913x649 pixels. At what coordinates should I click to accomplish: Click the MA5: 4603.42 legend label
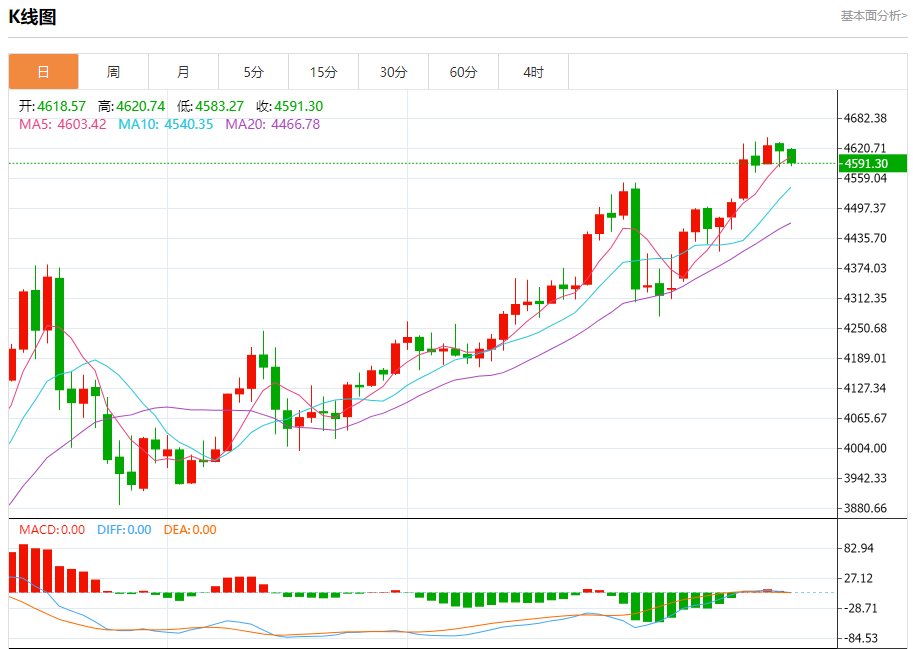tap(62, 124)
